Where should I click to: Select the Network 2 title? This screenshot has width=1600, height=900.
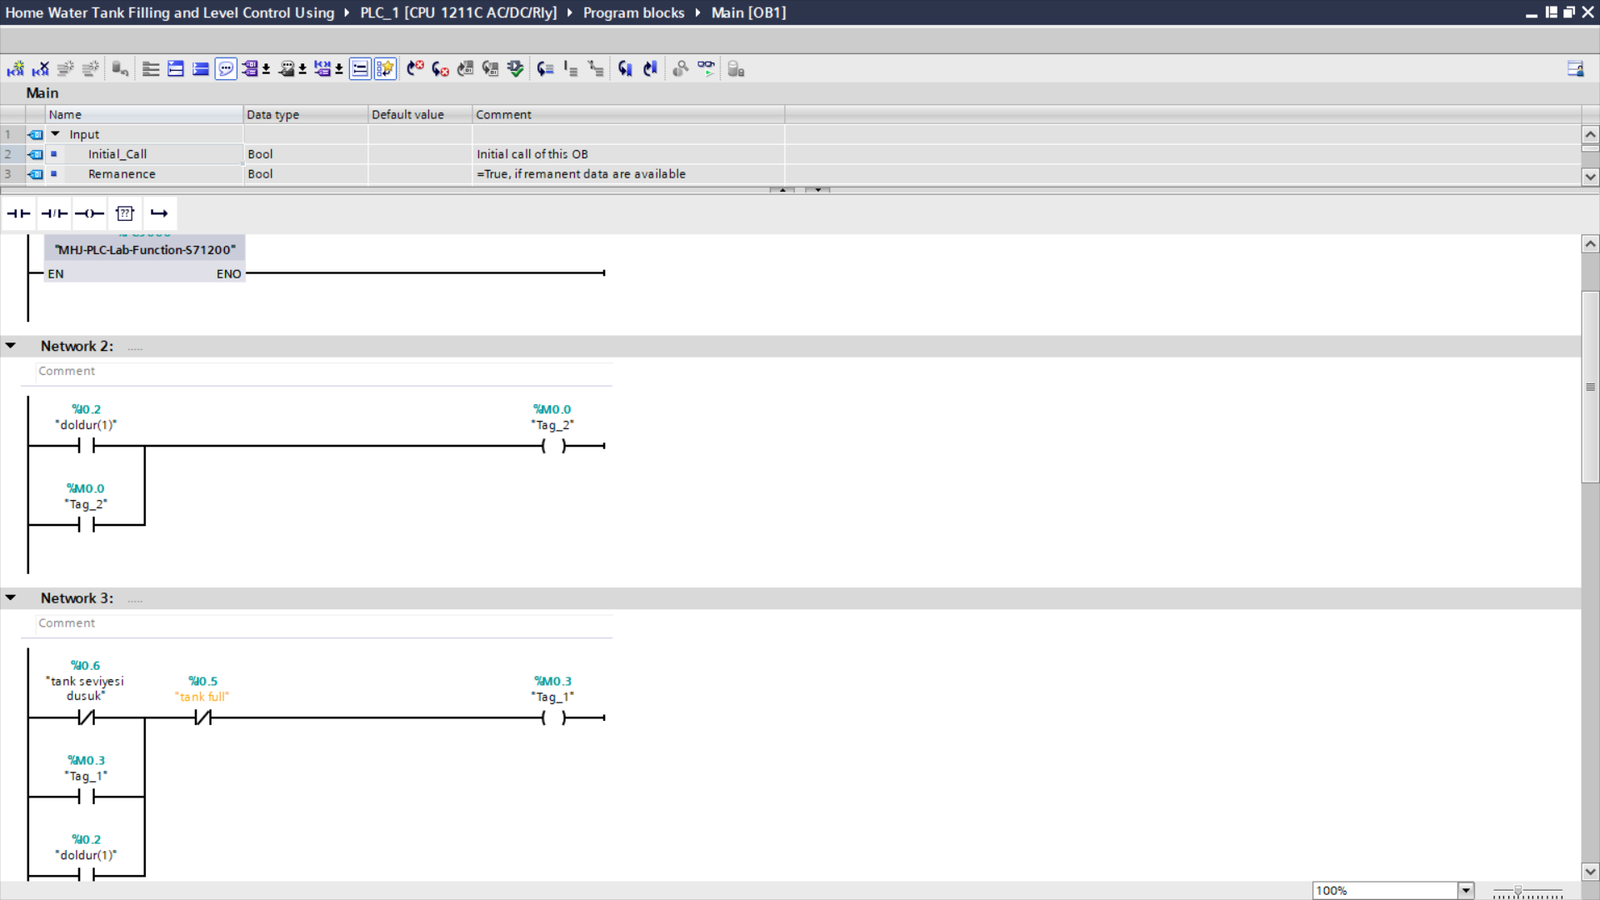pyautogui.click(x=77, y=346)
